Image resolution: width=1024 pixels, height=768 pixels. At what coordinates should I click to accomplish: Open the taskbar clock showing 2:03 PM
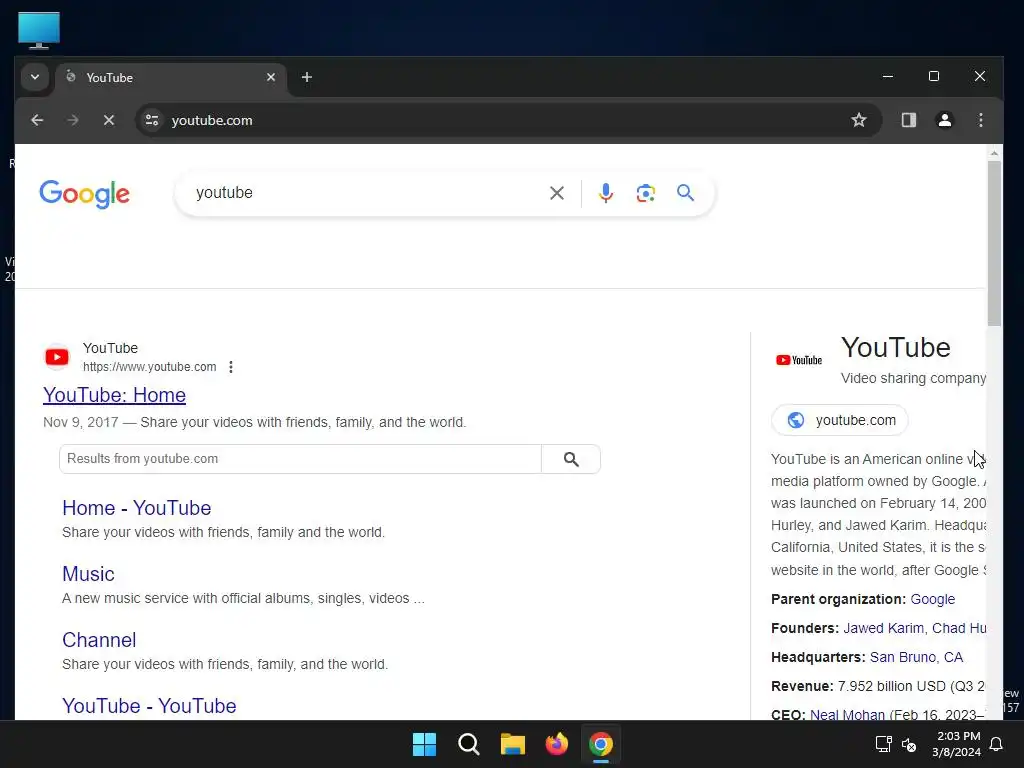coord(957,744)
